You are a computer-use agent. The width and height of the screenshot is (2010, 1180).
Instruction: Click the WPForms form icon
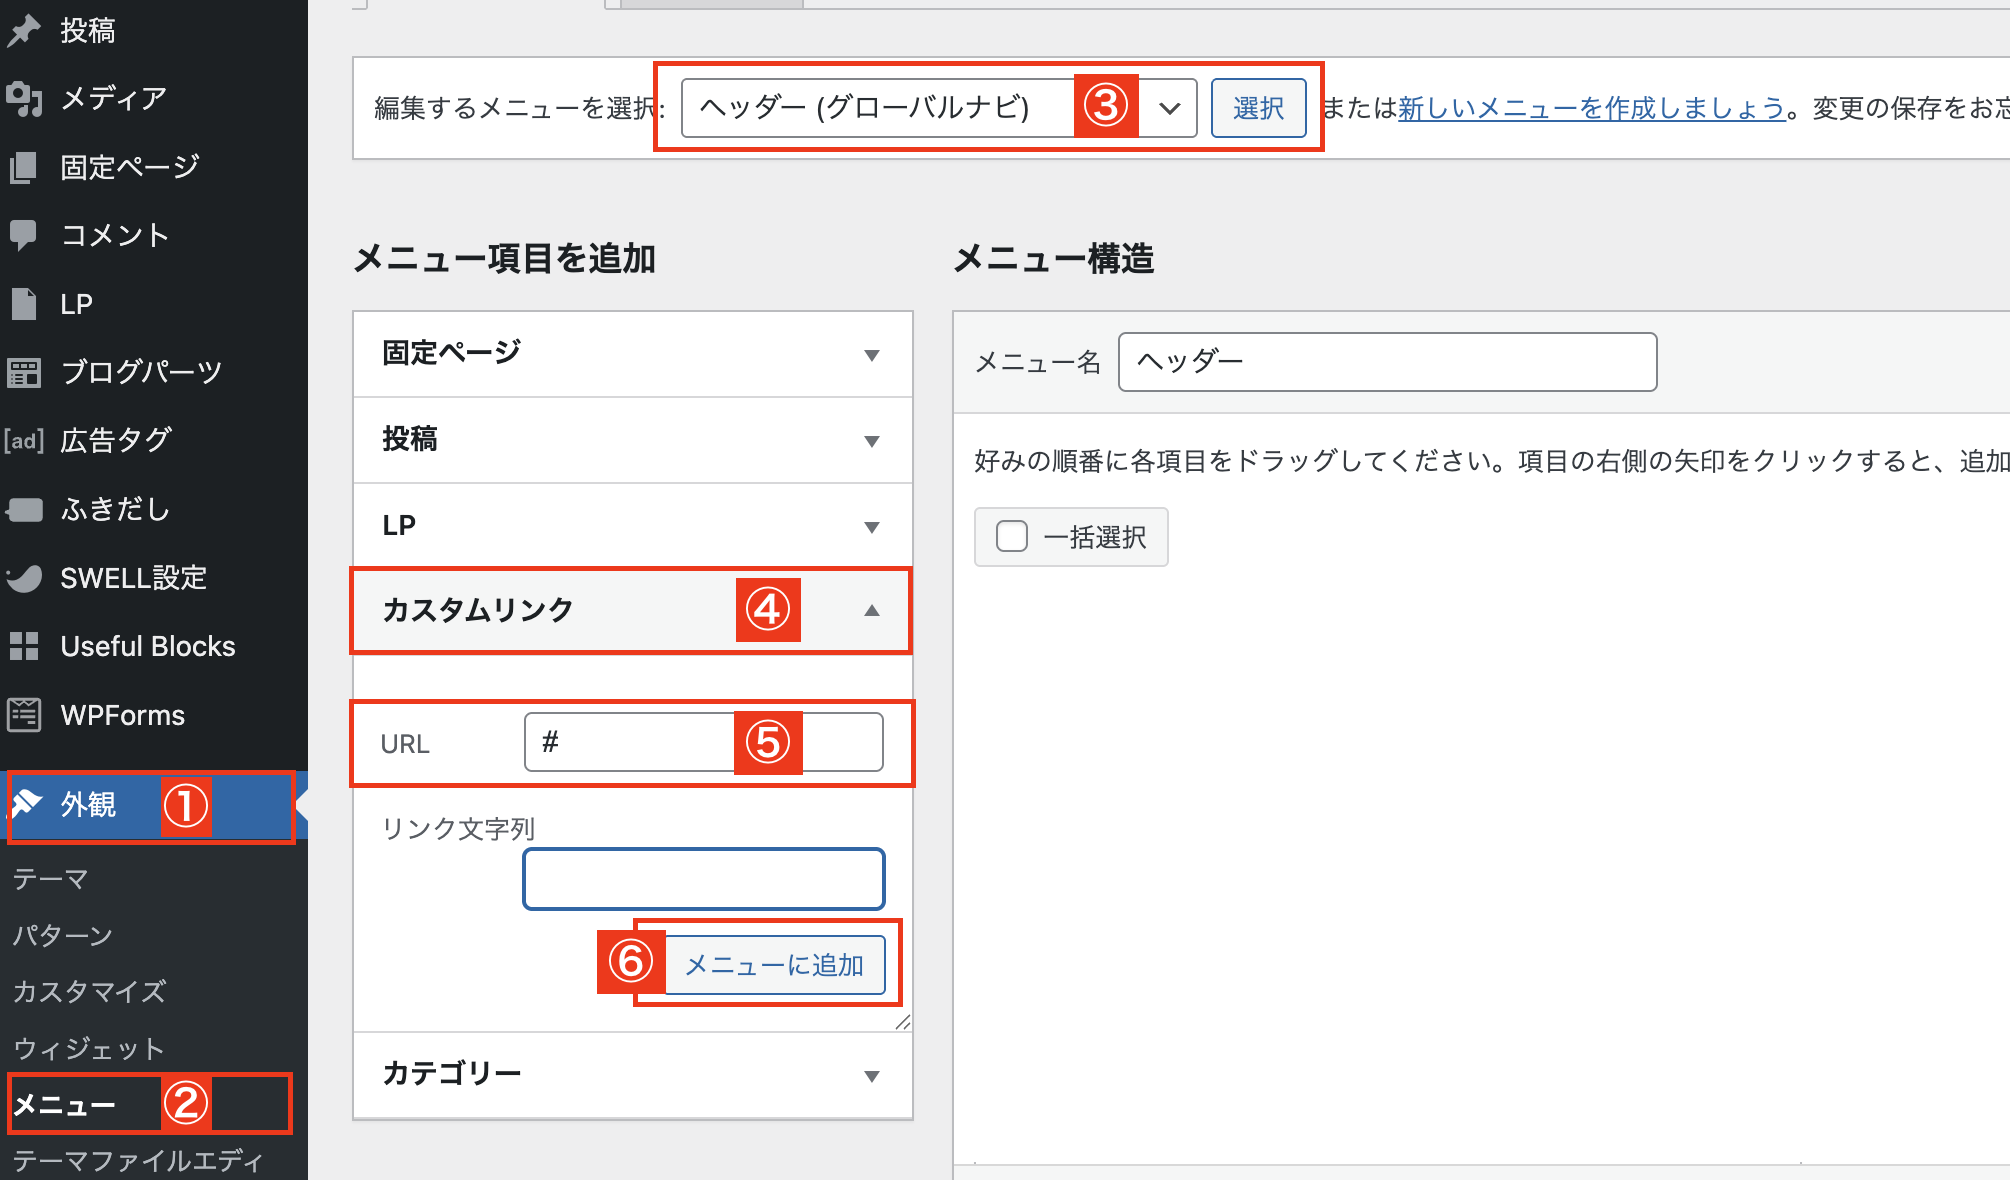tap(24, 715)
